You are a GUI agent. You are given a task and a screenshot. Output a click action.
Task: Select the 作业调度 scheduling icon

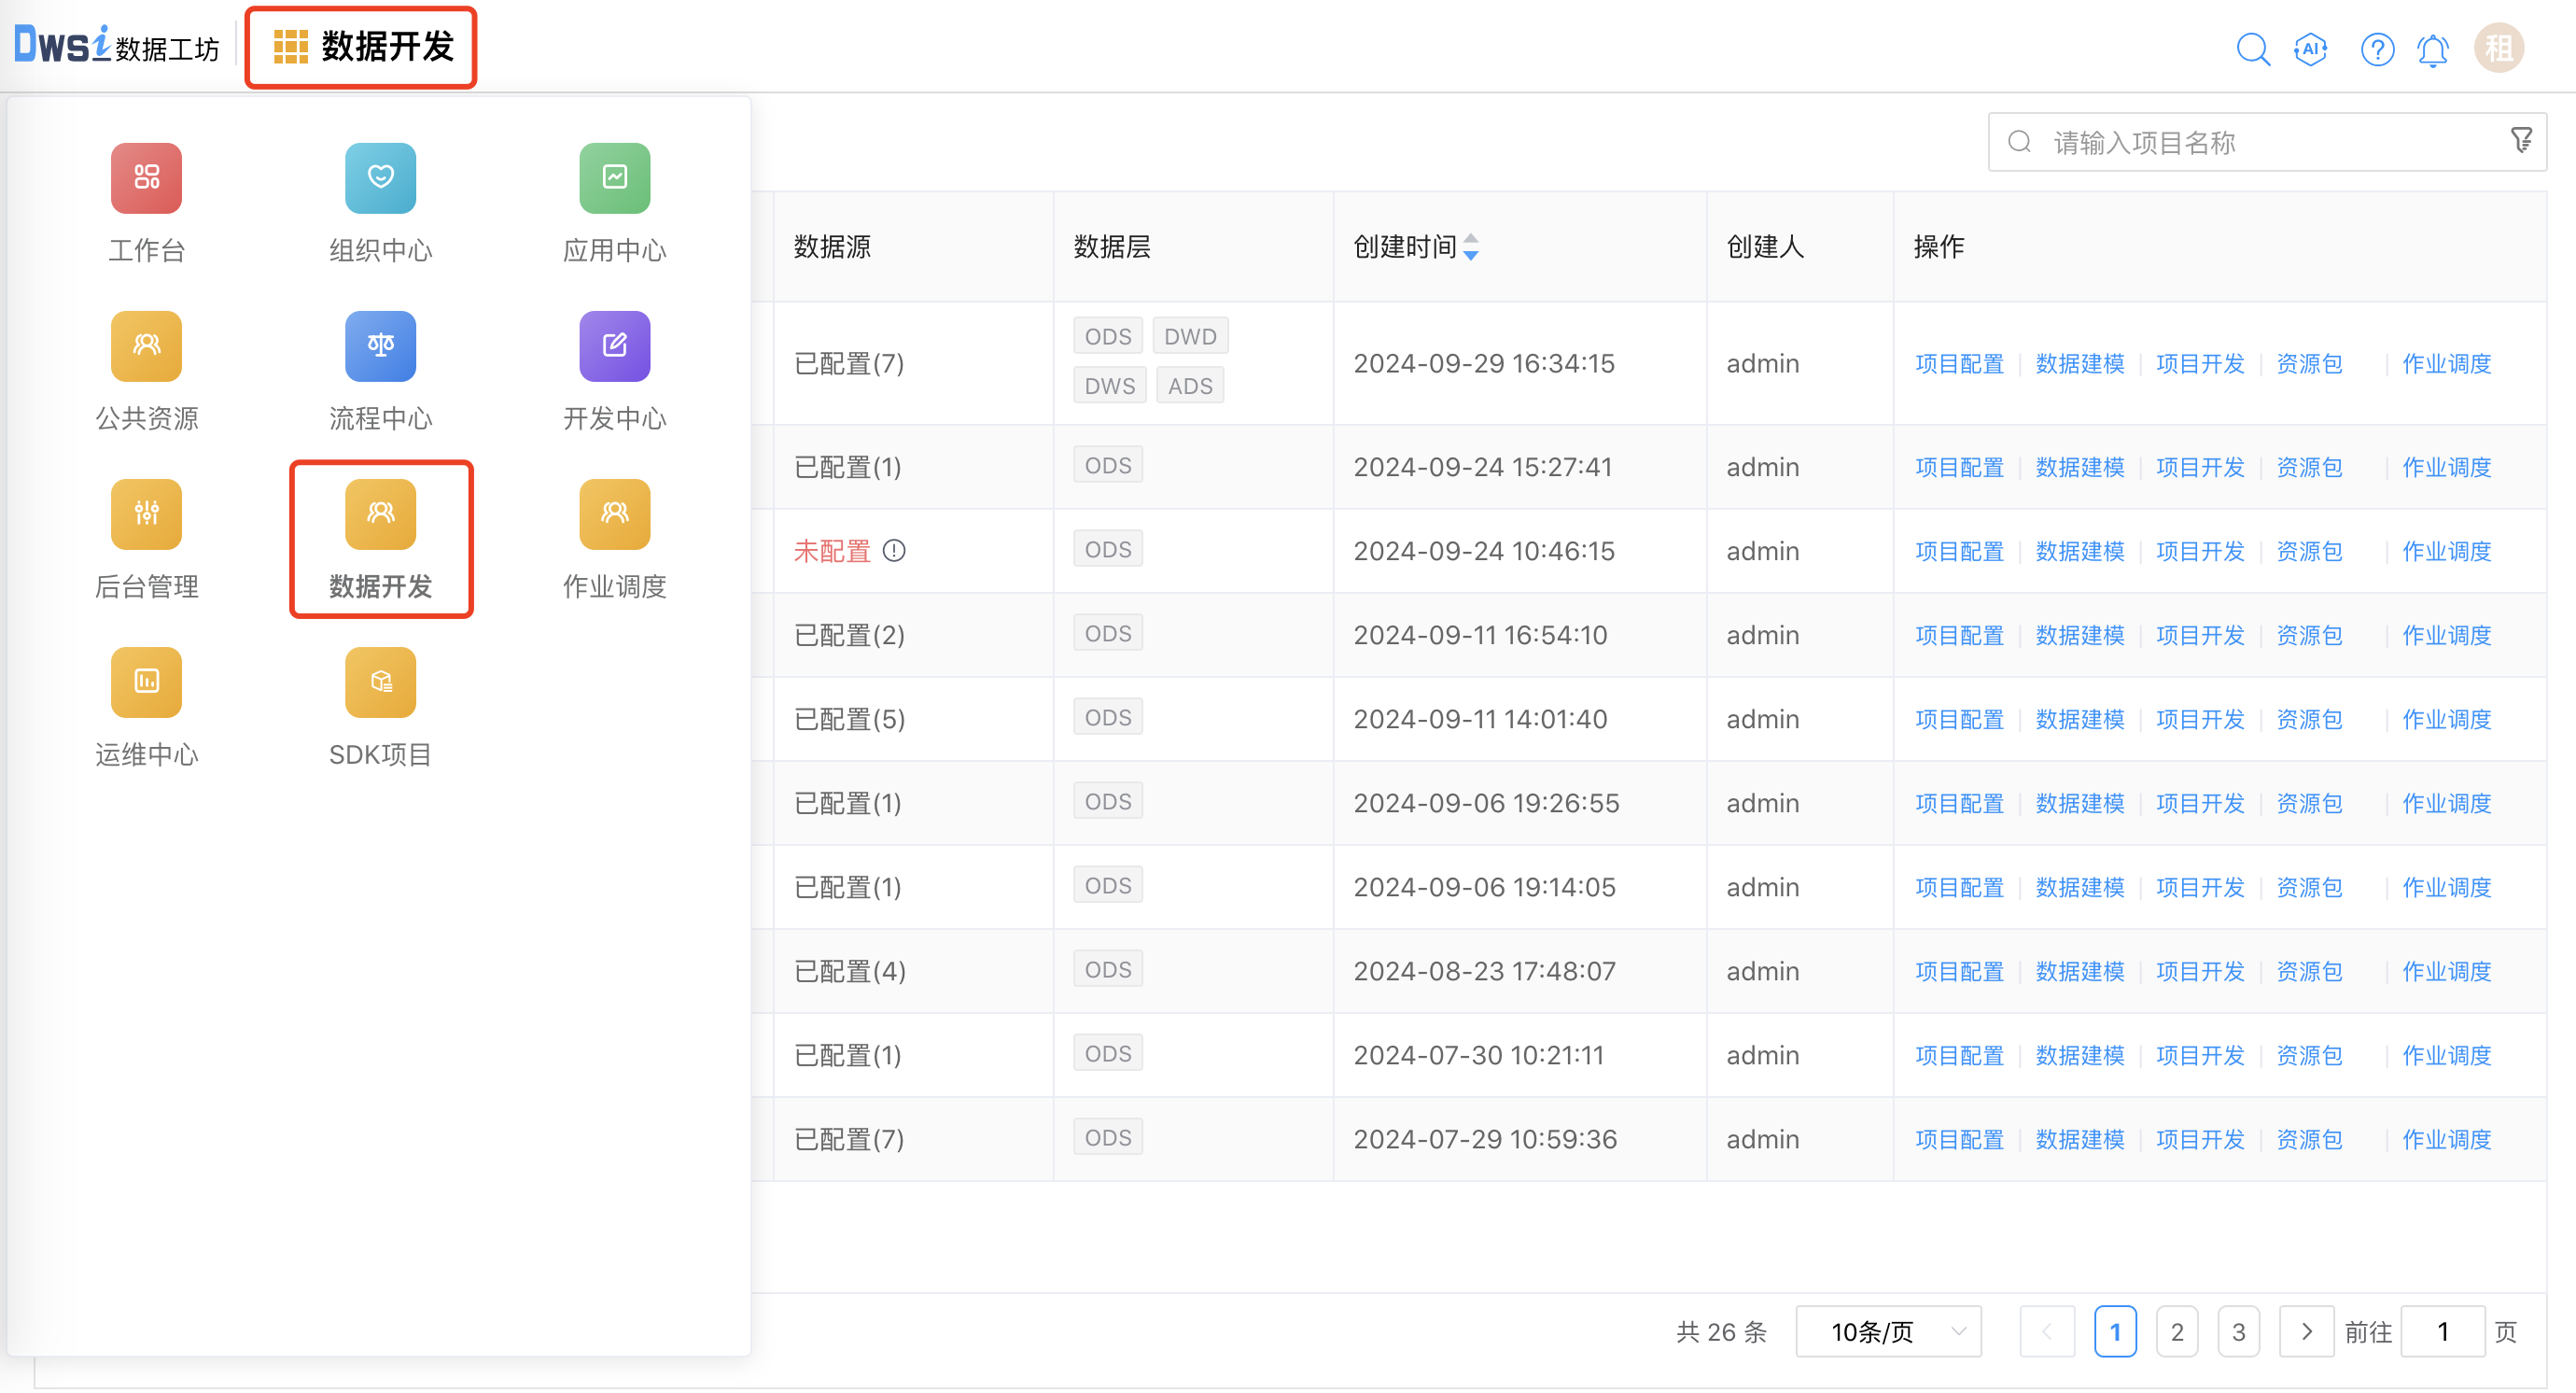[614, 514]
